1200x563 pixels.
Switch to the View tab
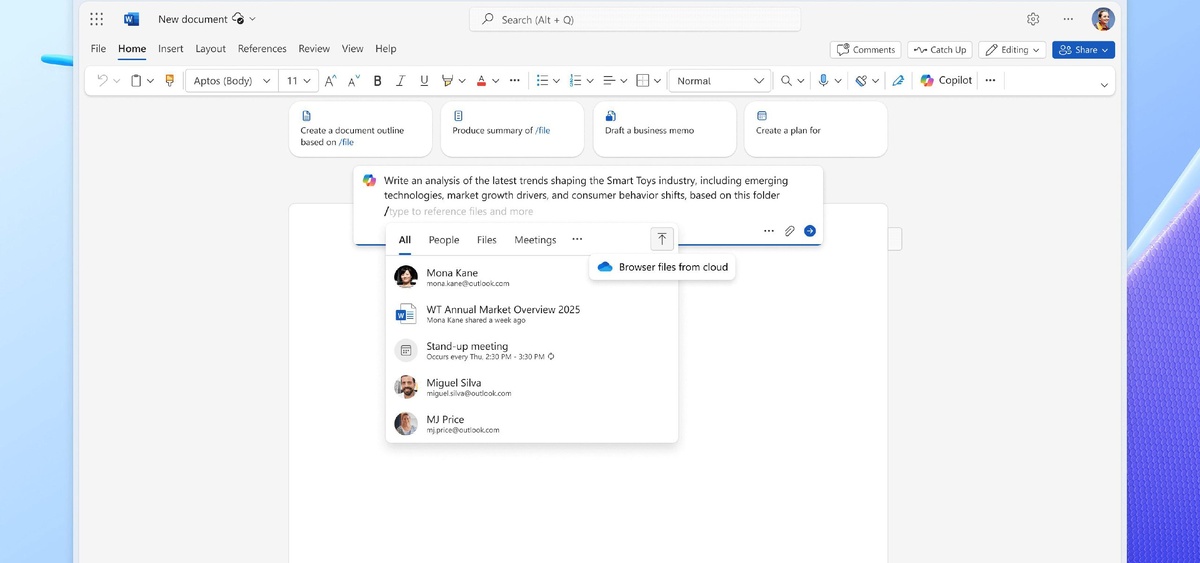coord(352,48)
